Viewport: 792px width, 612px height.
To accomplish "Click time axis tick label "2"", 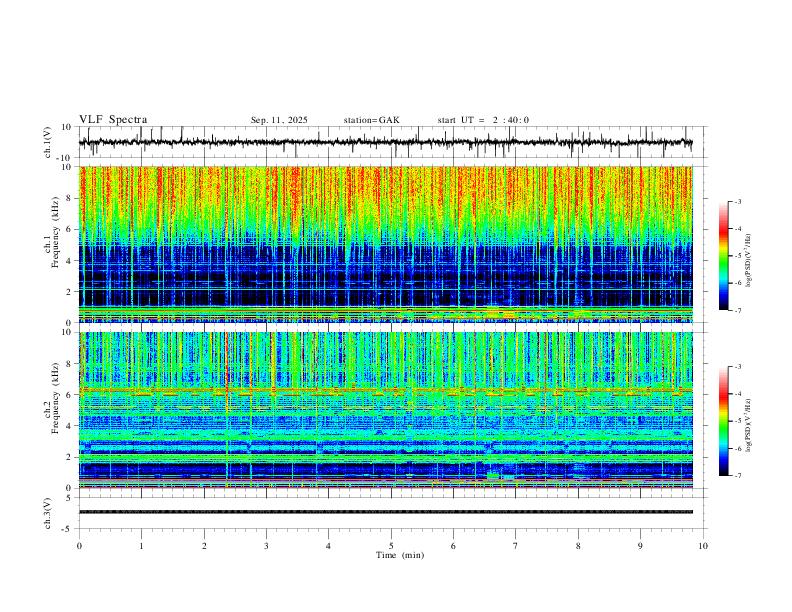I will (x=204, y=546).
